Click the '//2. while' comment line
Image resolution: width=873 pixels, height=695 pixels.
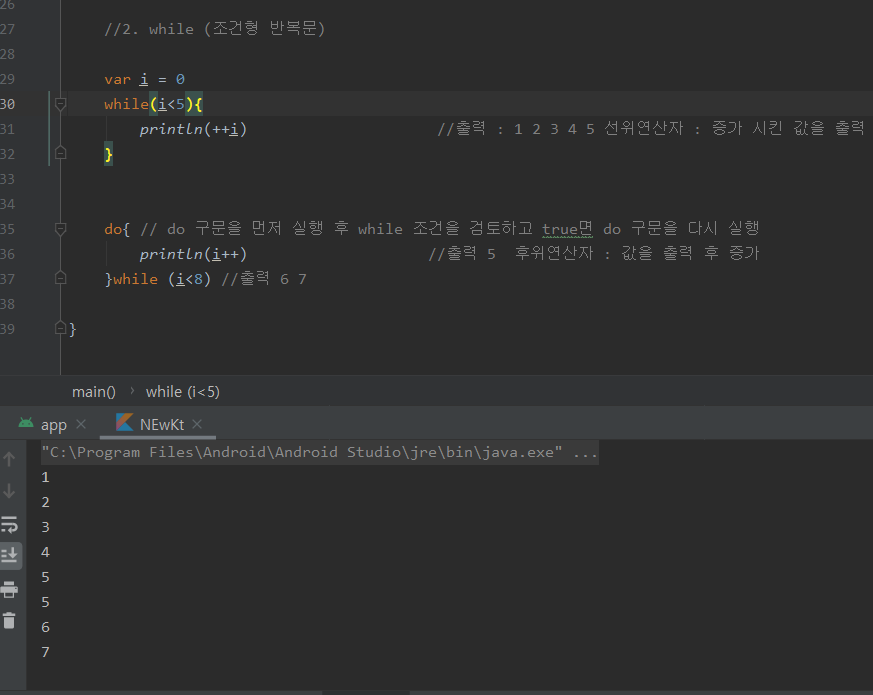214,28
